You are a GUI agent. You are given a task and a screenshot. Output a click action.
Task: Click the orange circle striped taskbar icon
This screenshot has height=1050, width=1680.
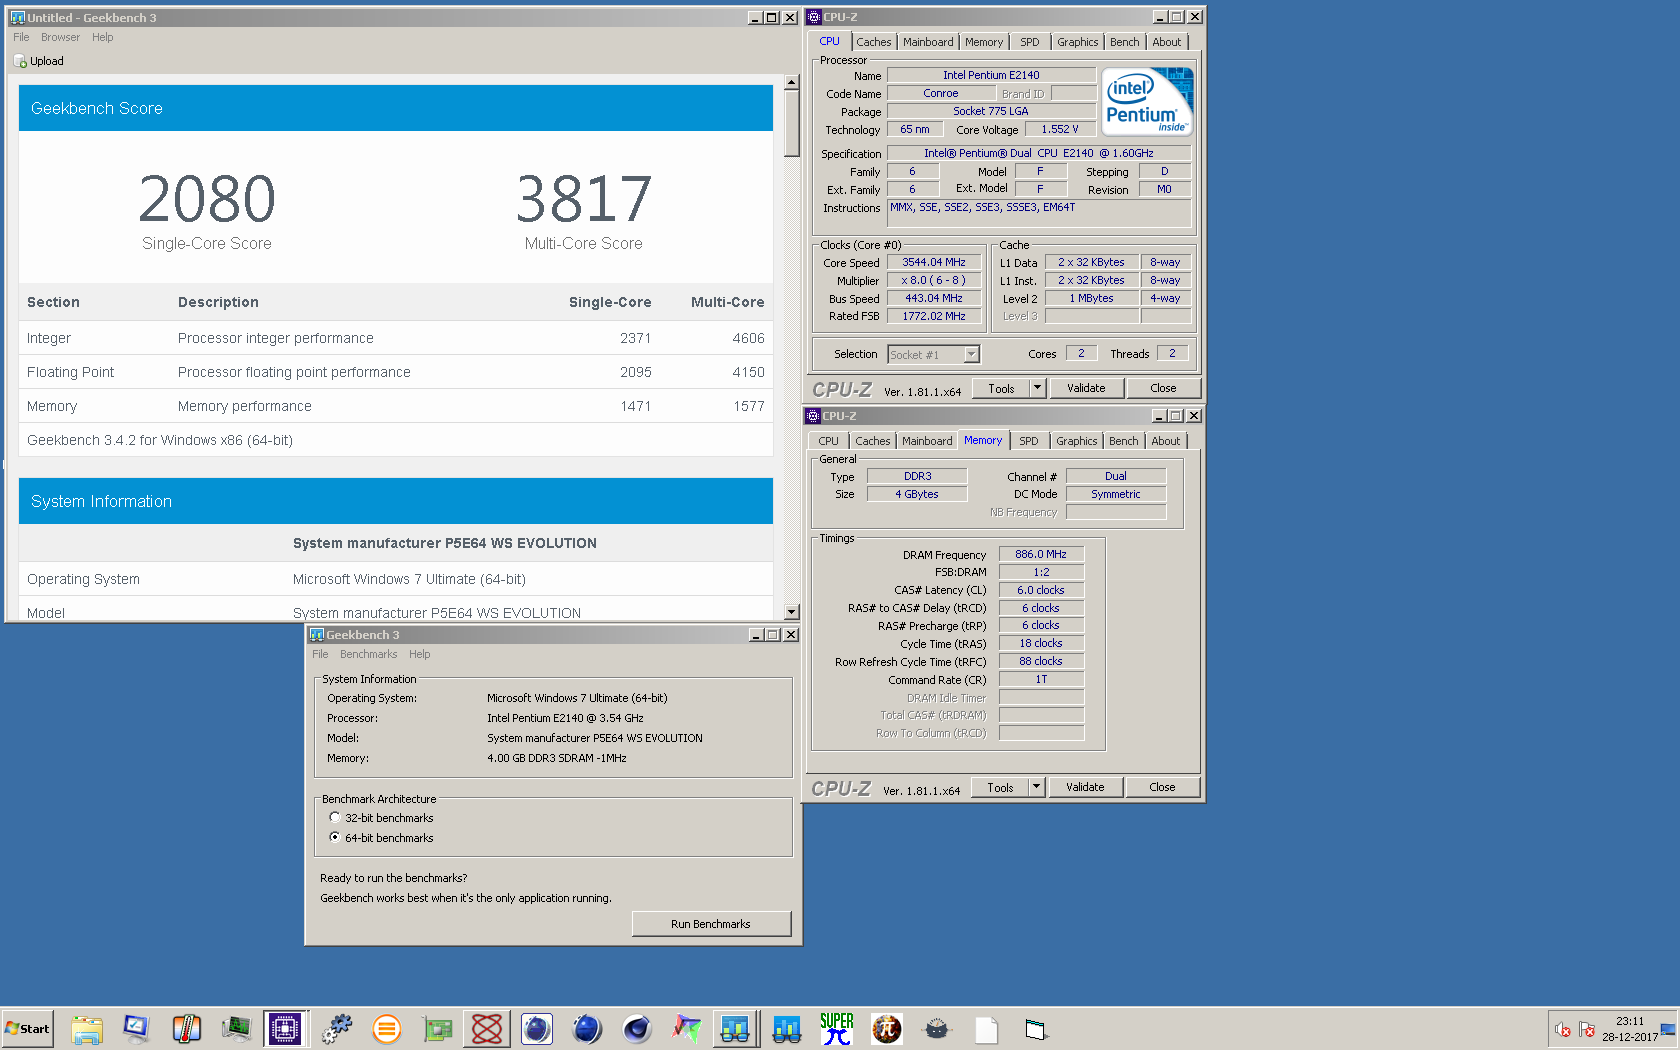click(x=386, y=1029)
